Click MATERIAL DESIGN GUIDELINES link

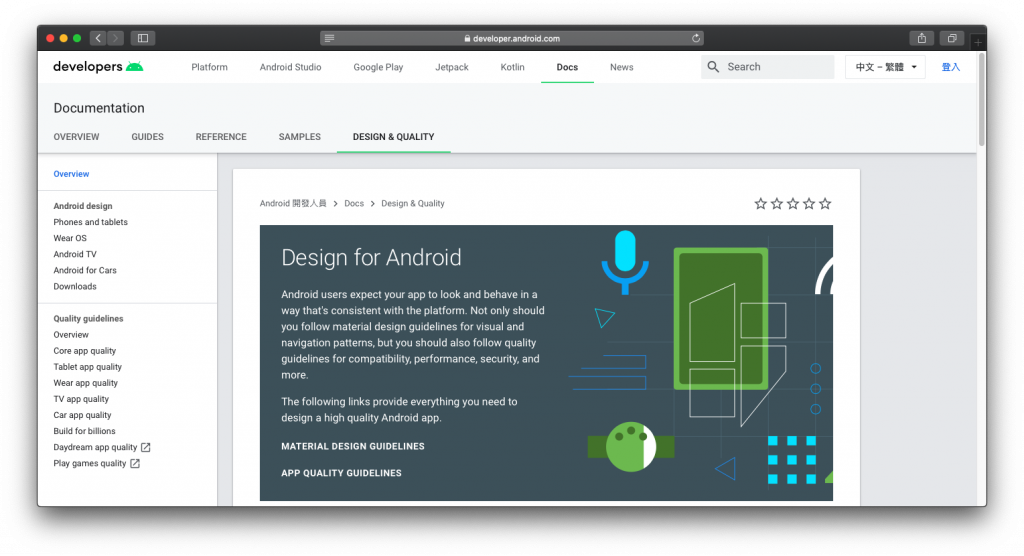click(x=353, y=446)
